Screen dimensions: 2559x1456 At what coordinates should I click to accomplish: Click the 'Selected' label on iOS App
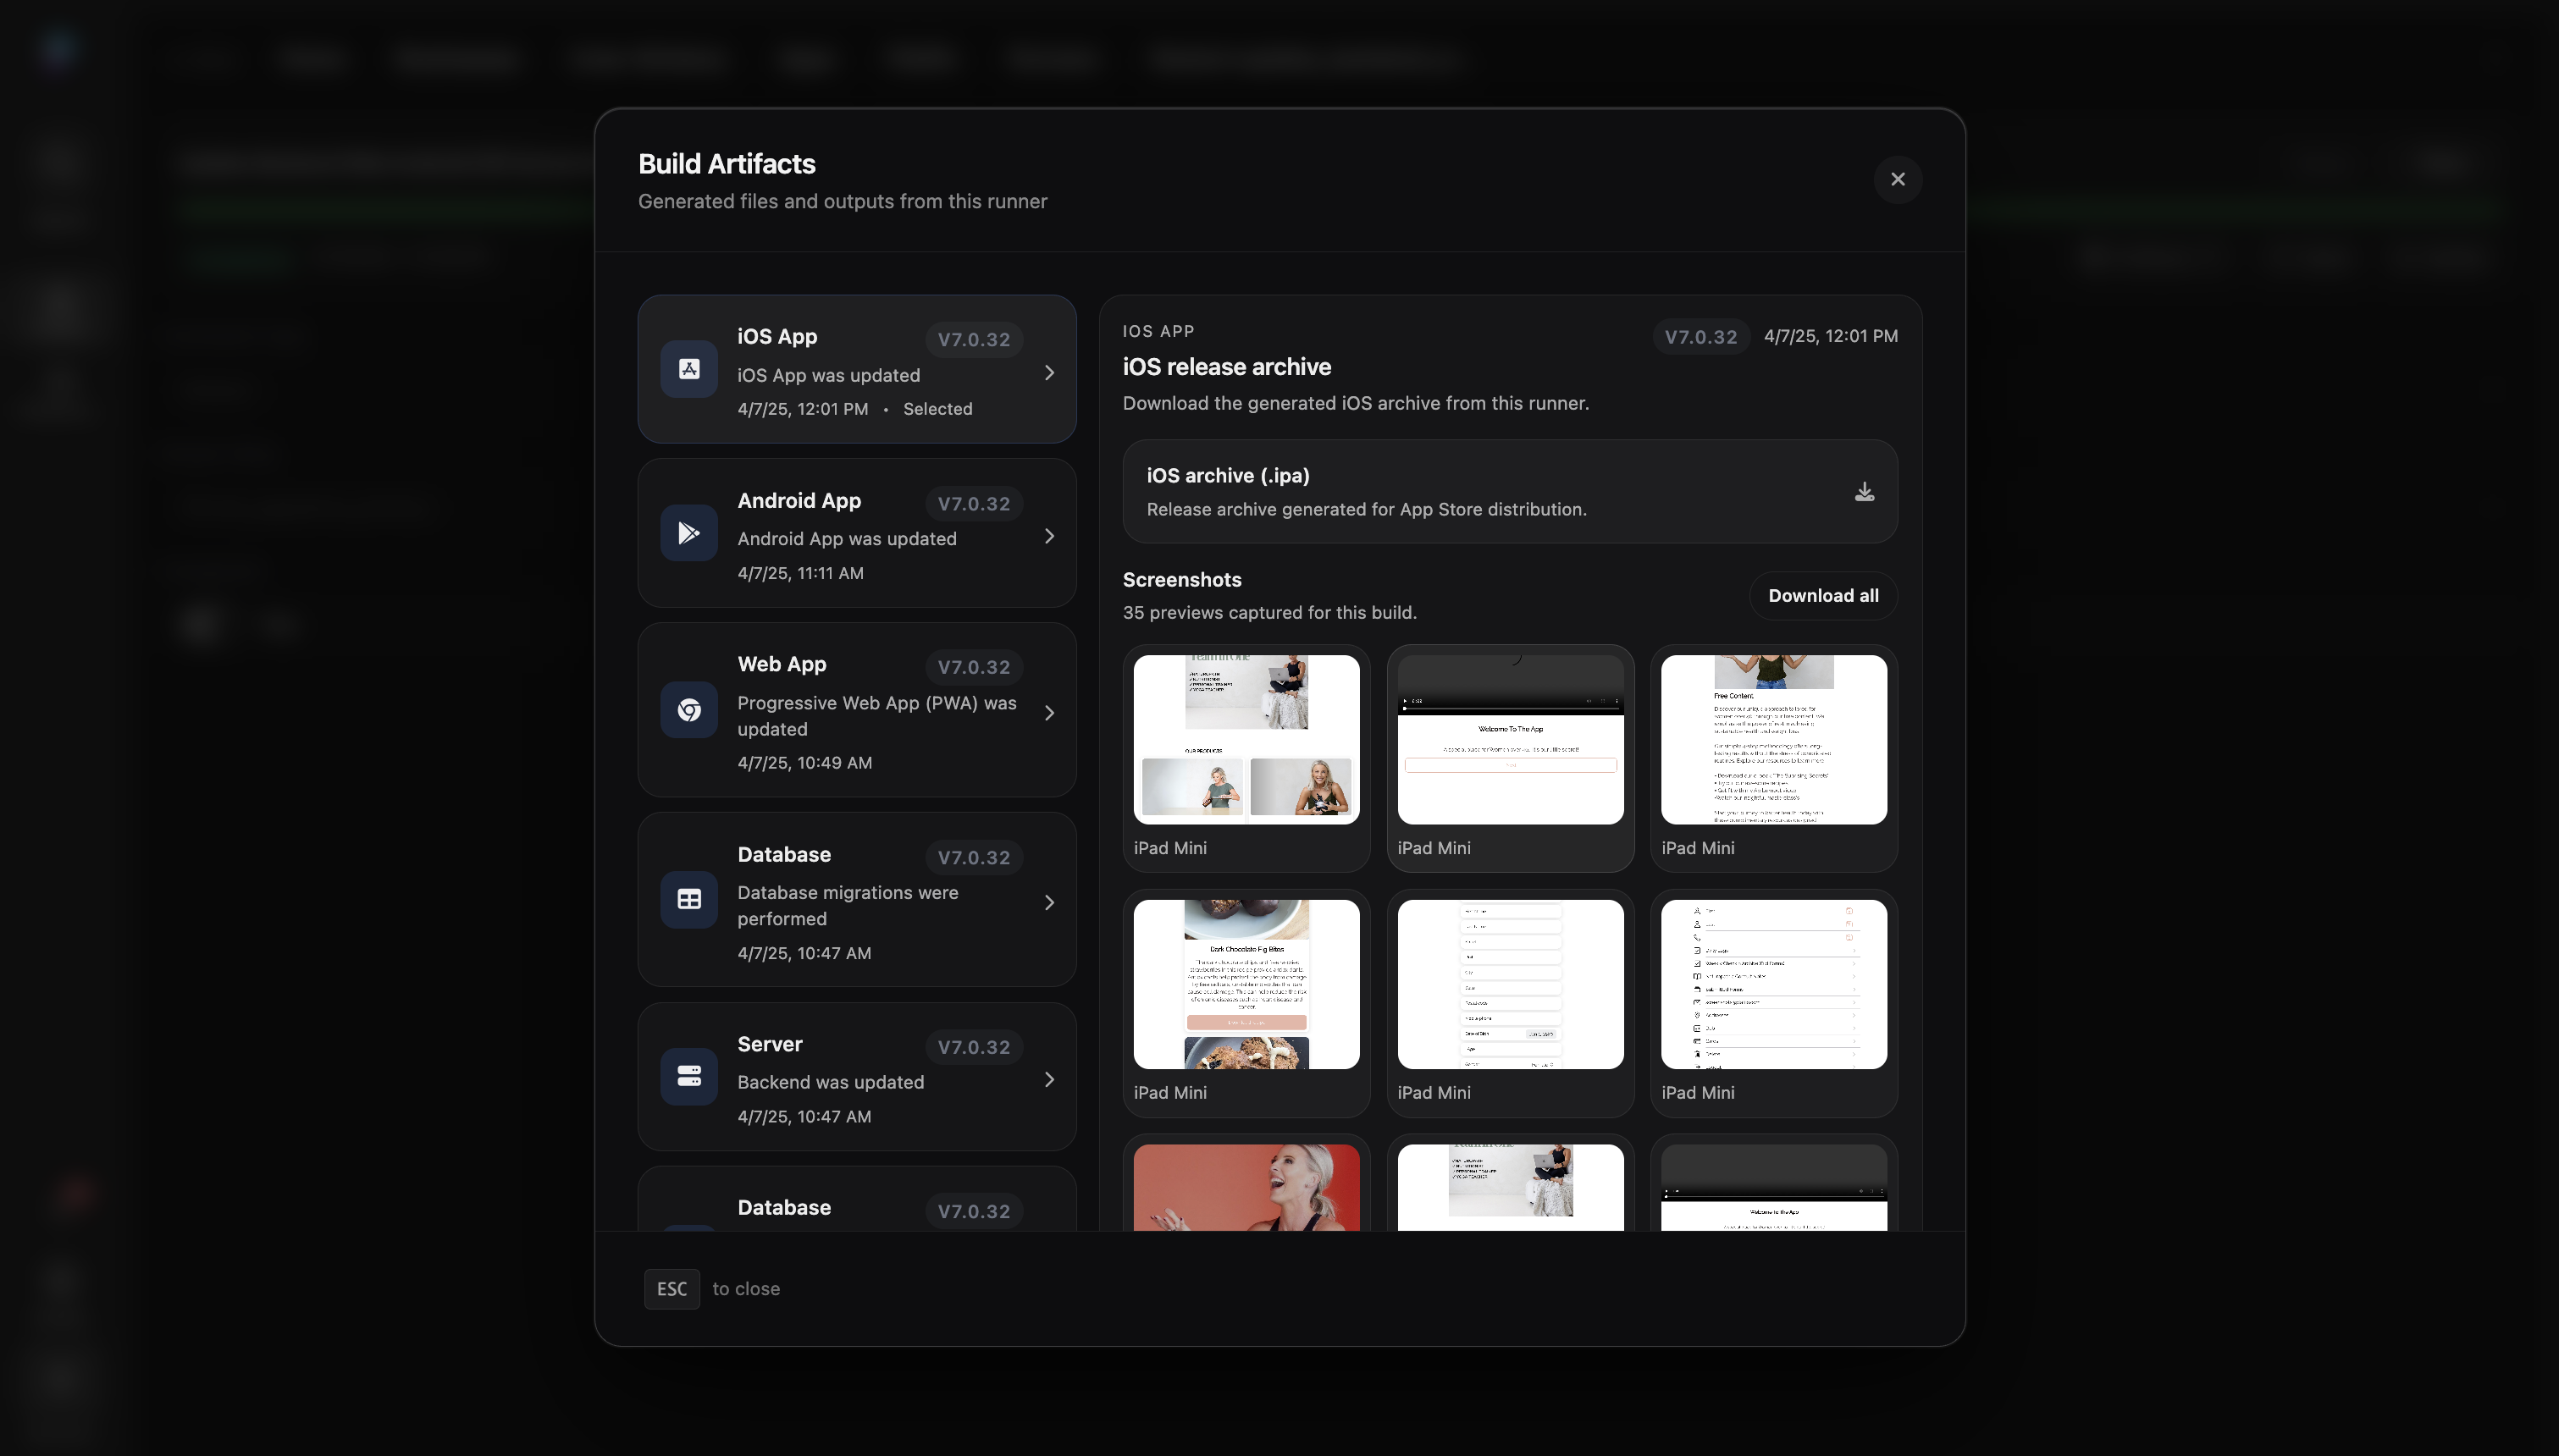pos(937,409)
